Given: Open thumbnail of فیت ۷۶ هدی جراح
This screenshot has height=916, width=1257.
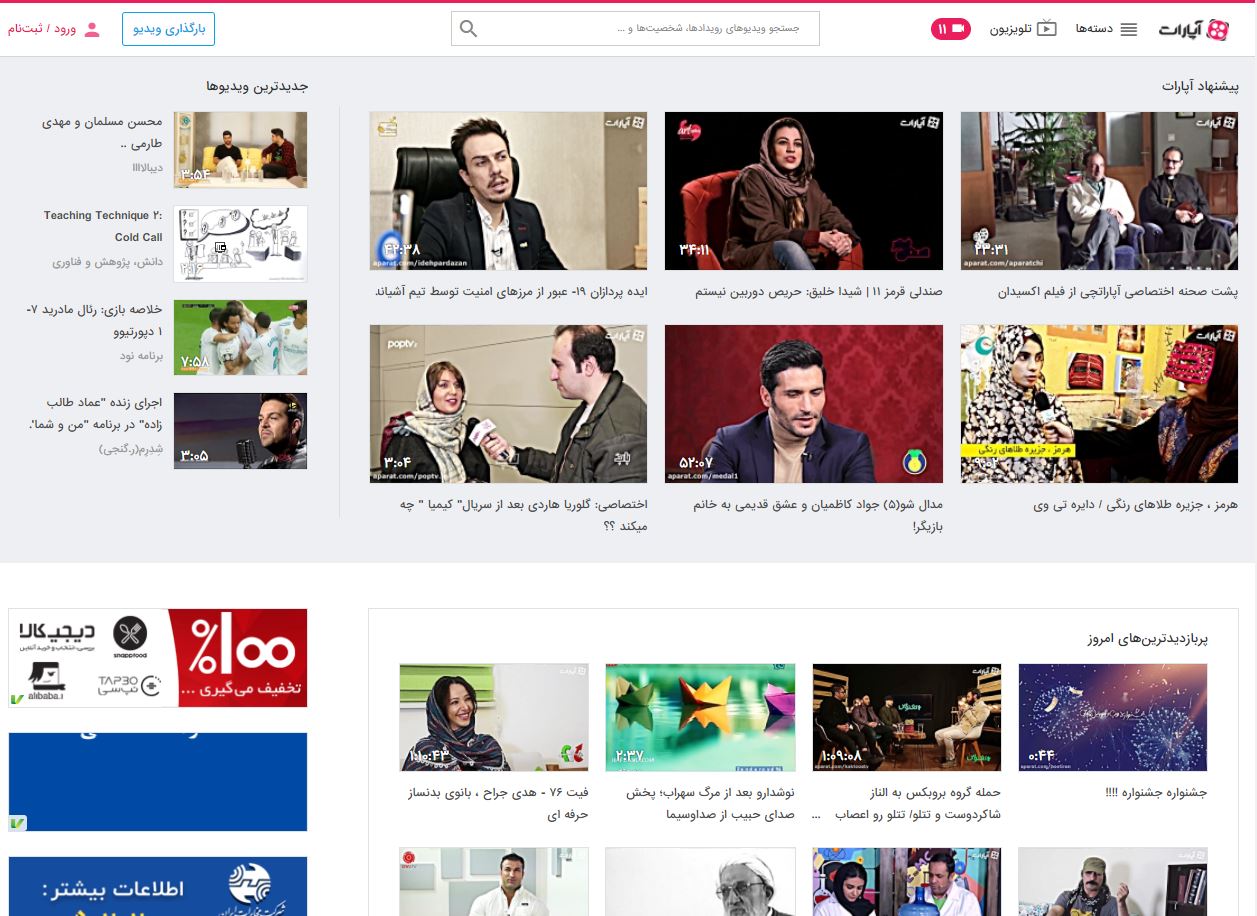Looking at the screenshot, I should [x=494, y=717].
